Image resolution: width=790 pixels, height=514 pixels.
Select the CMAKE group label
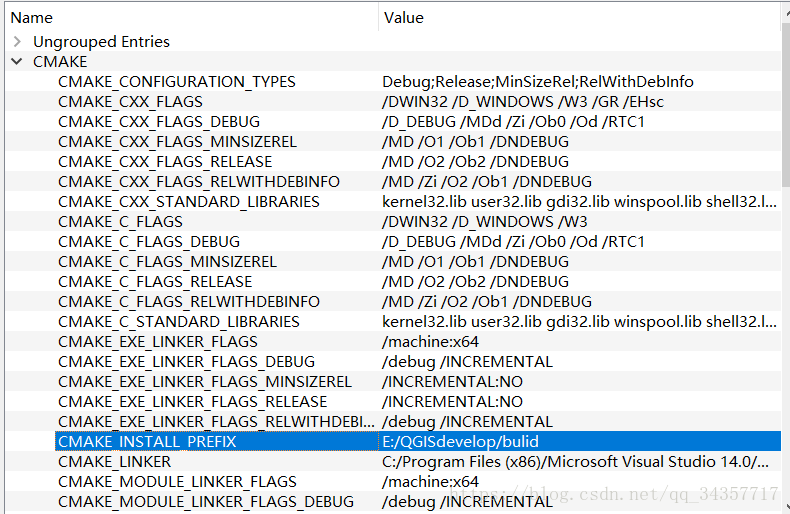click(60, 61)
